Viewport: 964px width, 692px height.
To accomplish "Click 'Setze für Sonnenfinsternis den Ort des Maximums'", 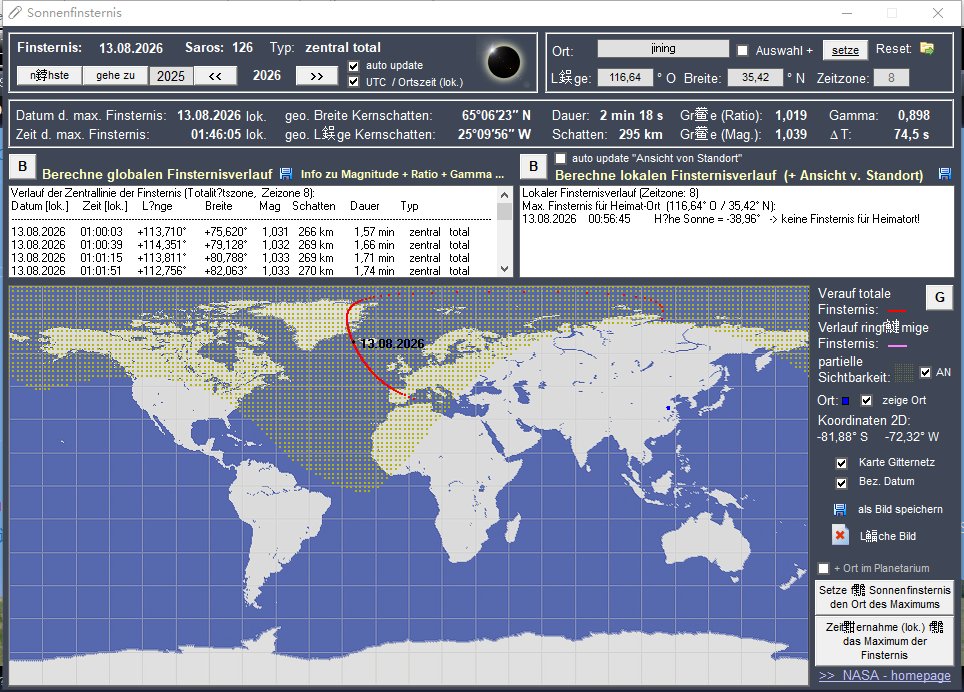I will pyautogui.click(x=884, y=597).
